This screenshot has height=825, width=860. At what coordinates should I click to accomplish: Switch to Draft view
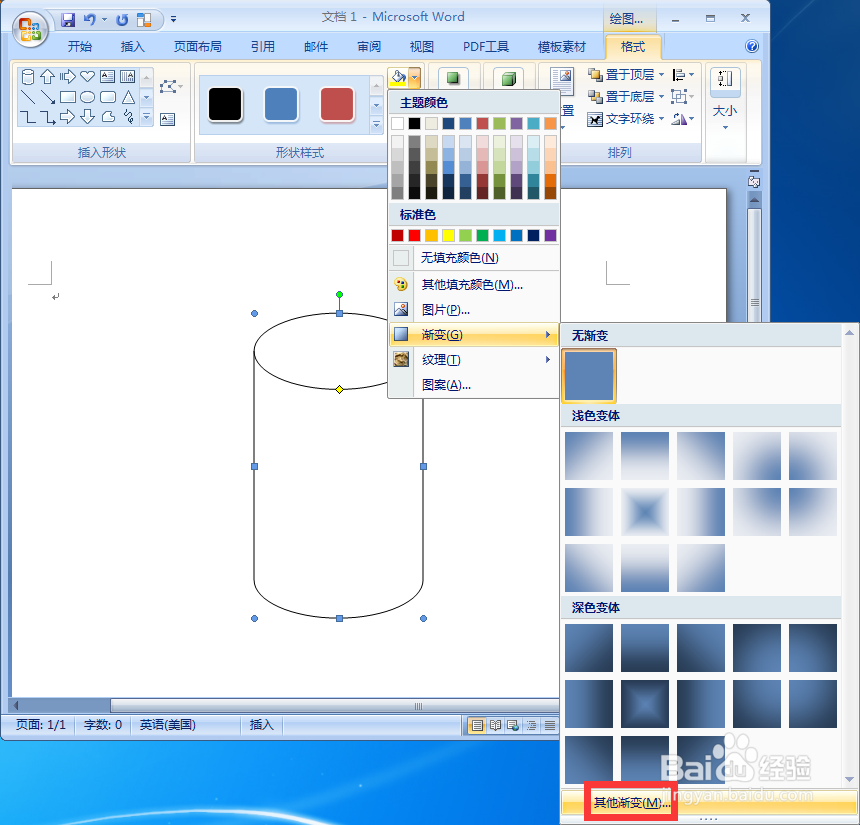coord(550,725)
